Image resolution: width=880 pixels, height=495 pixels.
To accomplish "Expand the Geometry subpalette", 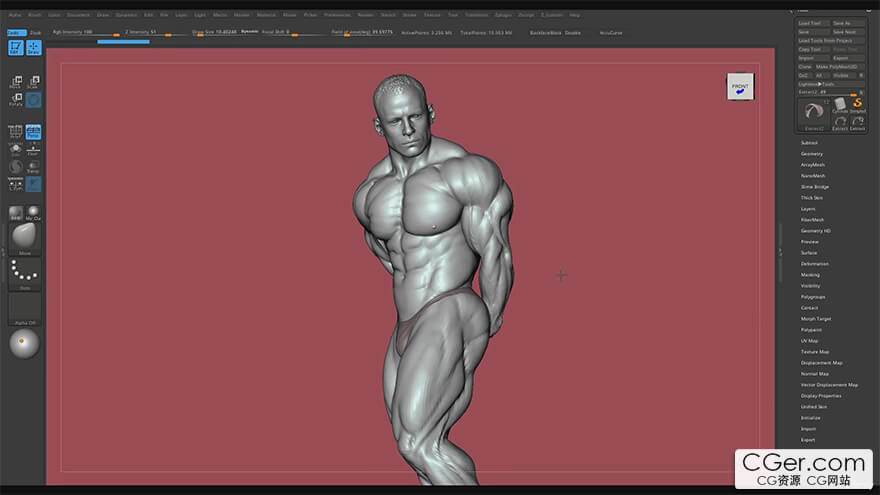I will [811, 154].
